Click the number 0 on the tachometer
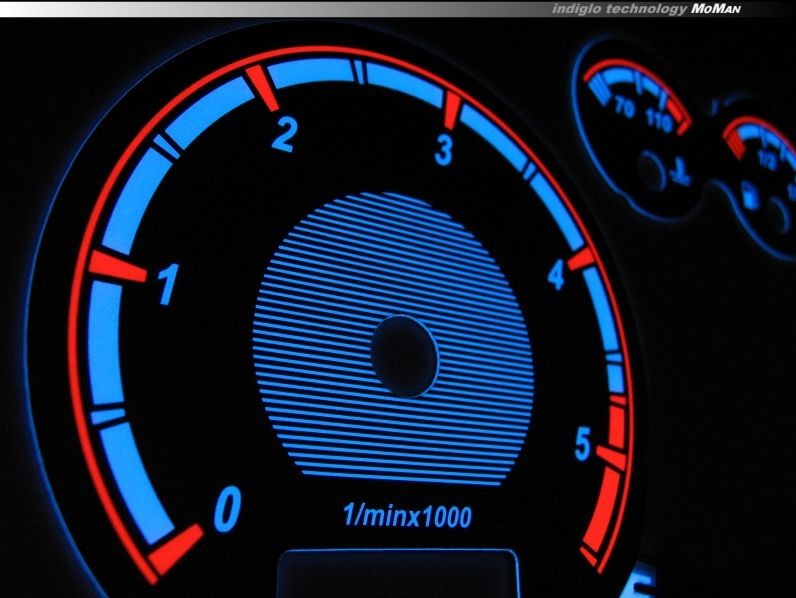This screenshot has height=598, width=796. tap(227, 511)
